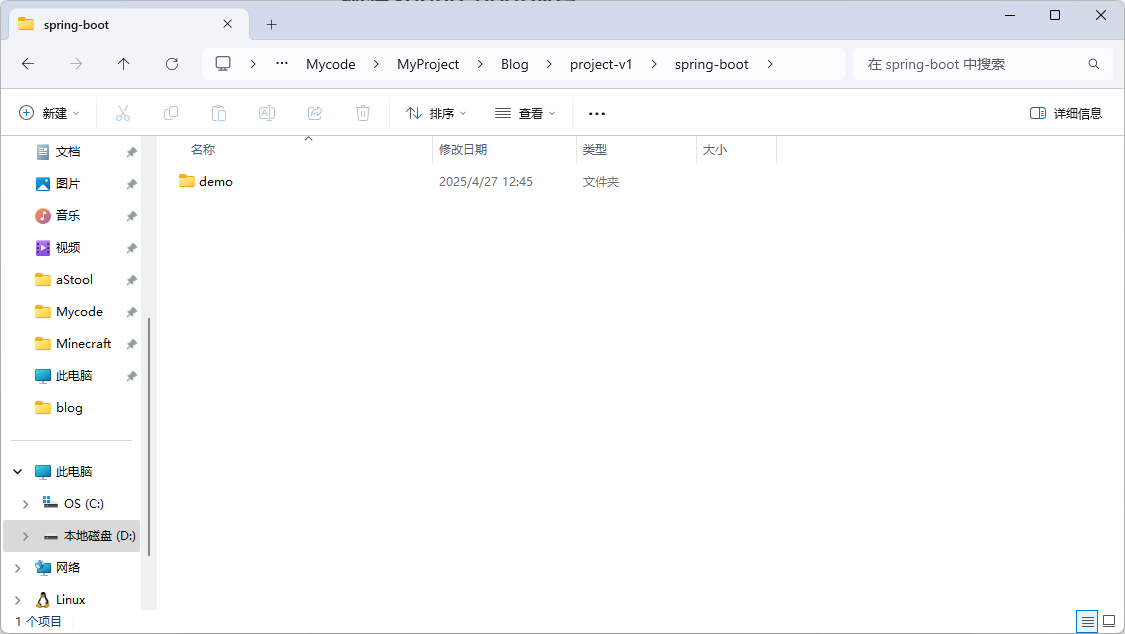Click the spring-boot search box
1125x634 pixels.
970,64
